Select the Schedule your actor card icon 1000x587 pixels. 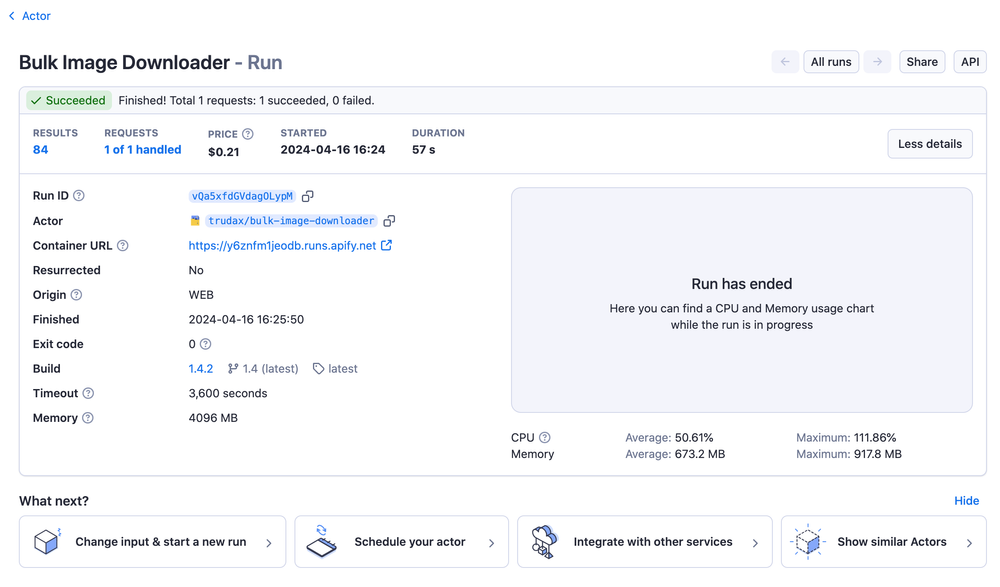(x=322, y=541)
